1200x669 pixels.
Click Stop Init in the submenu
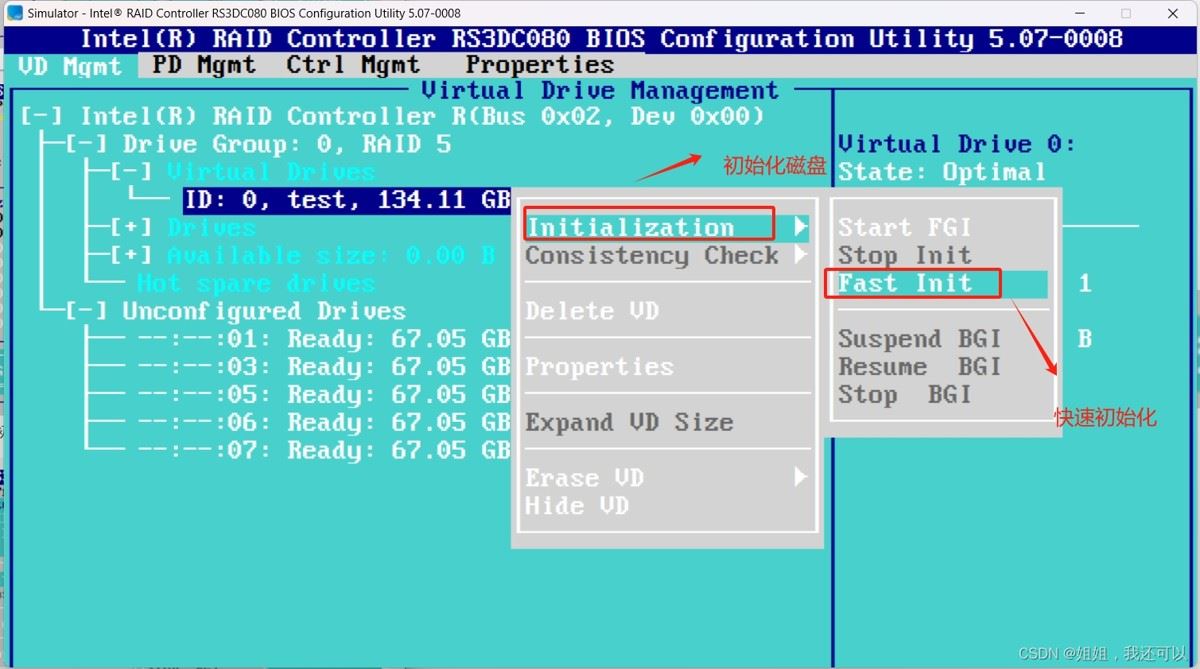pyautogui.click(x=904, y=256)
